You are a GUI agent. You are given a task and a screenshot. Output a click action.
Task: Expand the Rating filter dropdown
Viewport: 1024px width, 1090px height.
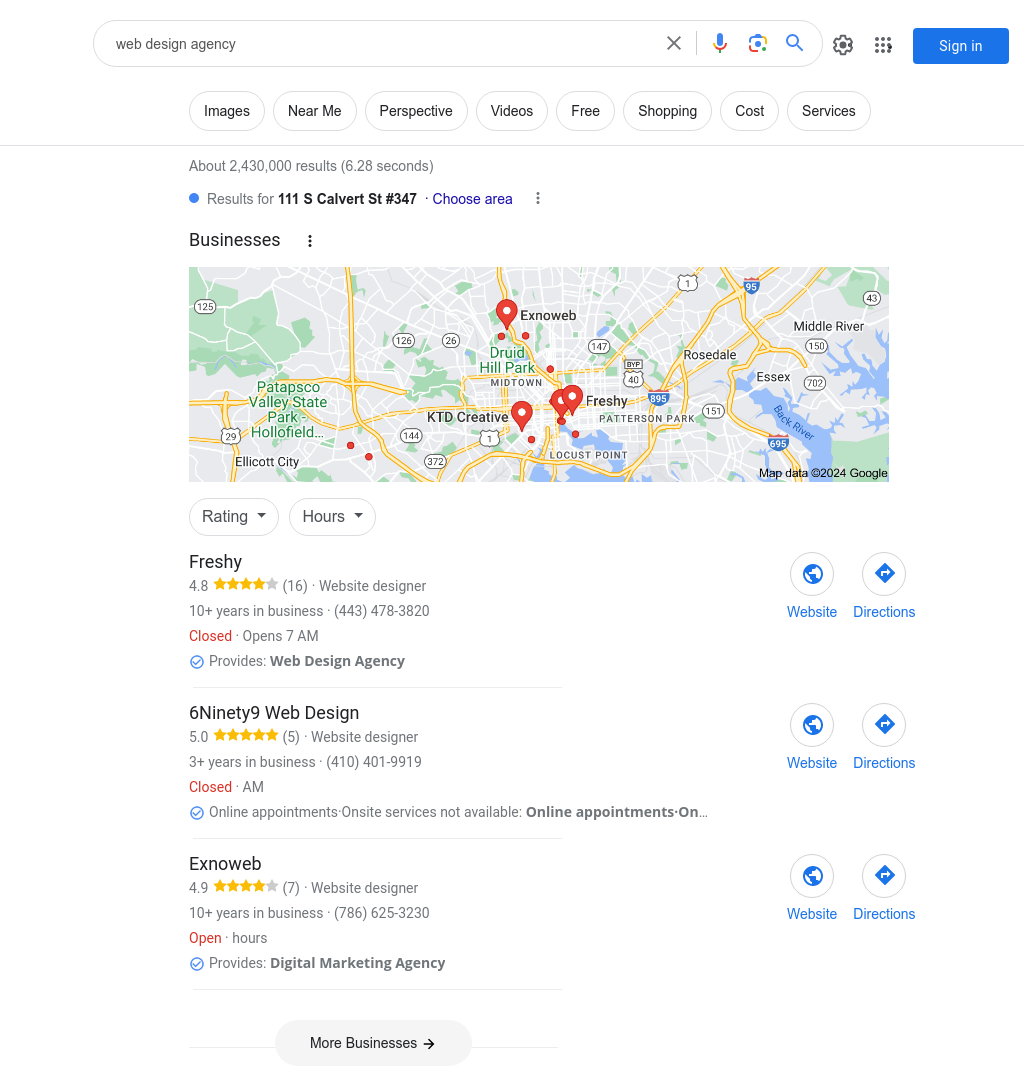234,516
